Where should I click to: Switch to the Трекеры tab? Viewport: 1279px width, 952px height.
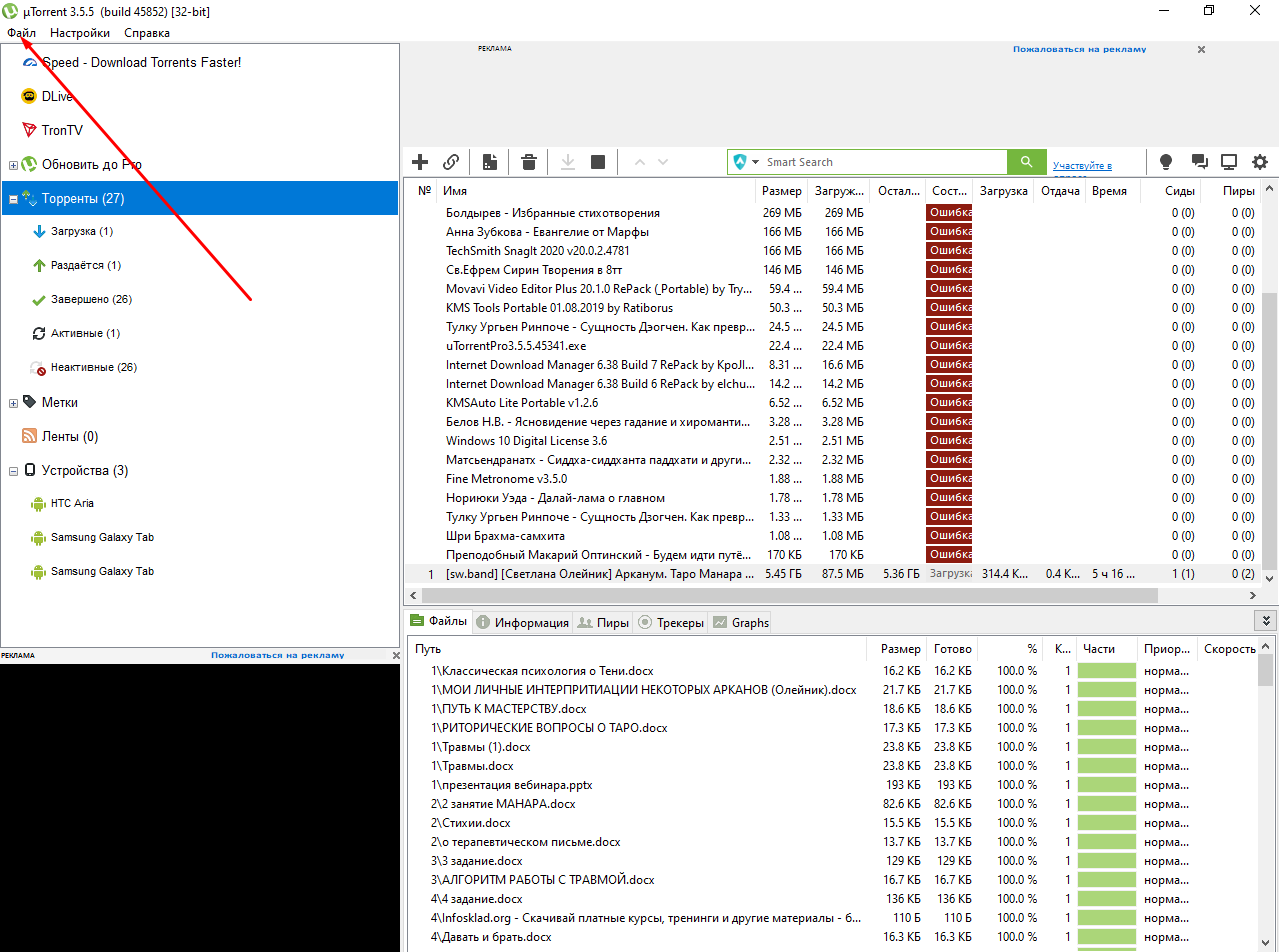[670, 622]
